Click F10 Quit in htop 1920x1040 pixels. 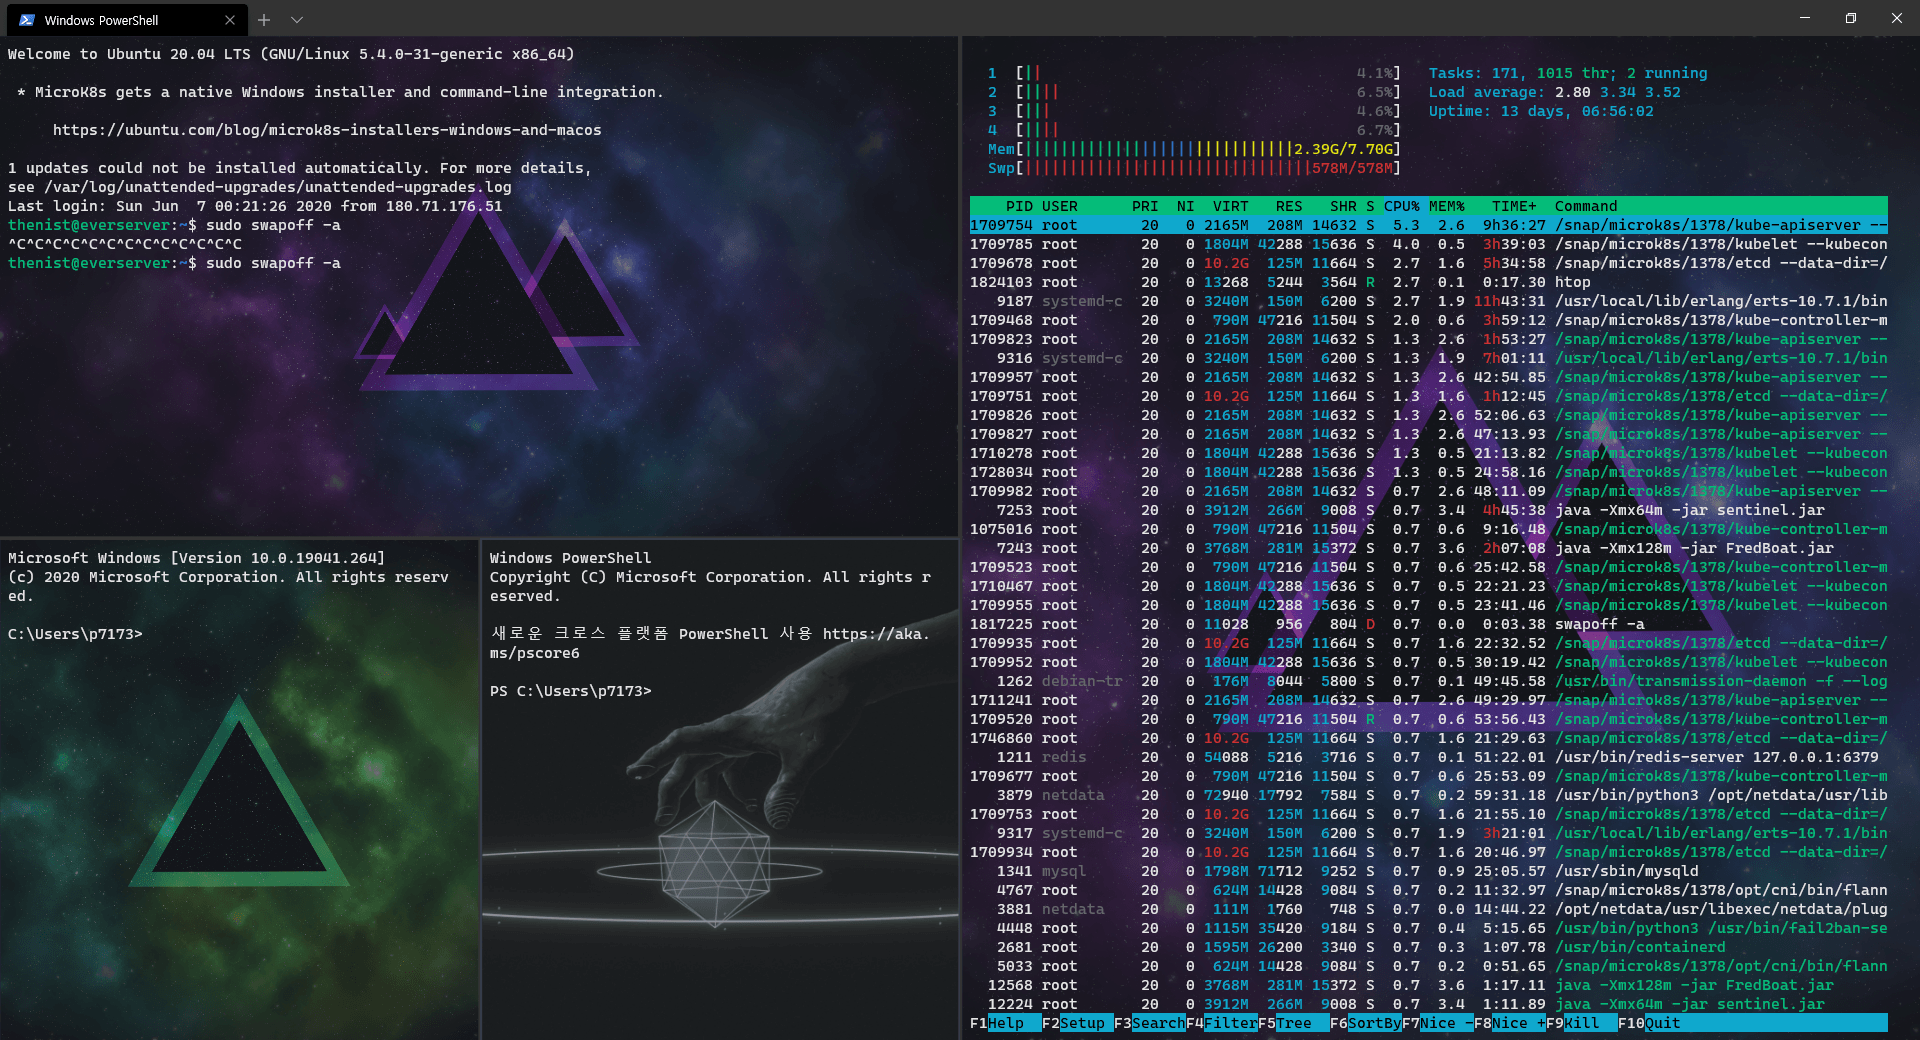tap(1653, 1023)
